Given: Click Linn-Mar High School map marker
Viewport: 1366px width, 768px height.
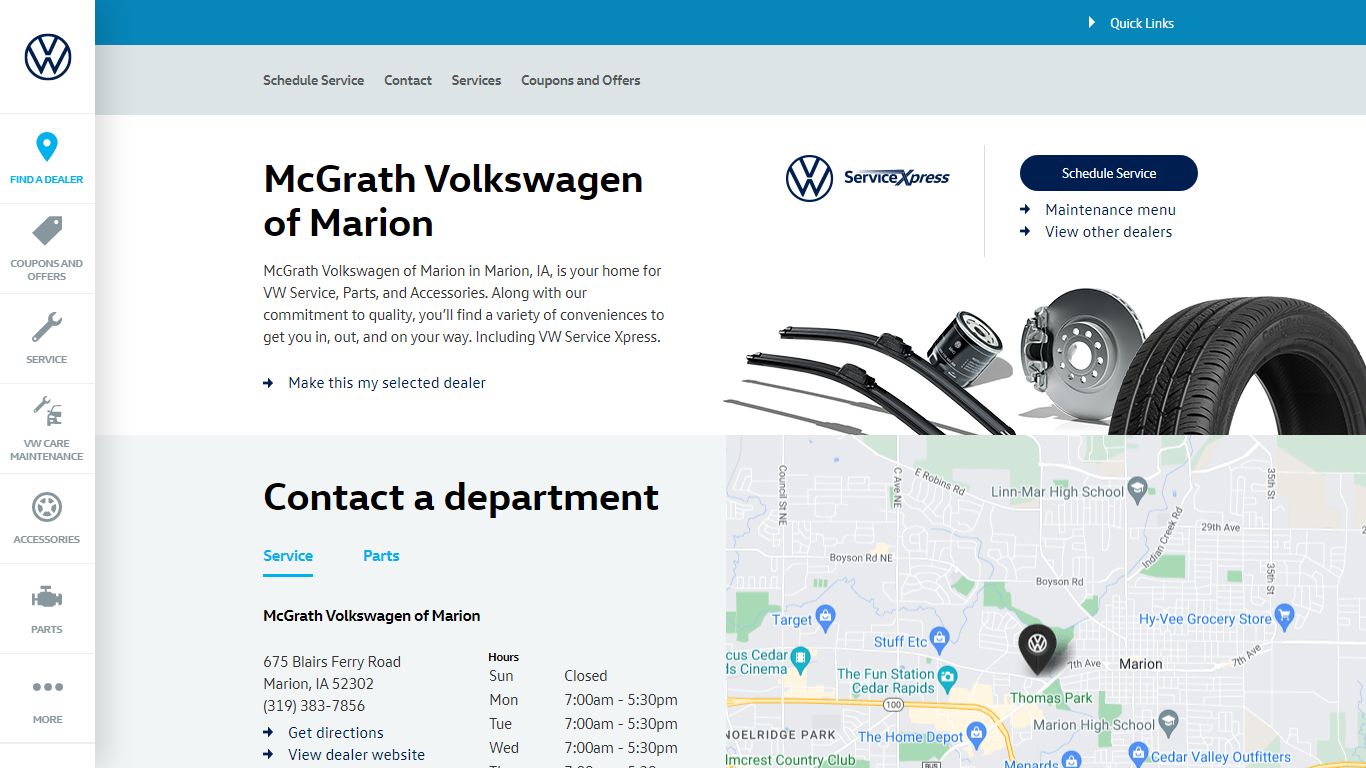Looking at the screenshot, I should click(1136, 488).
